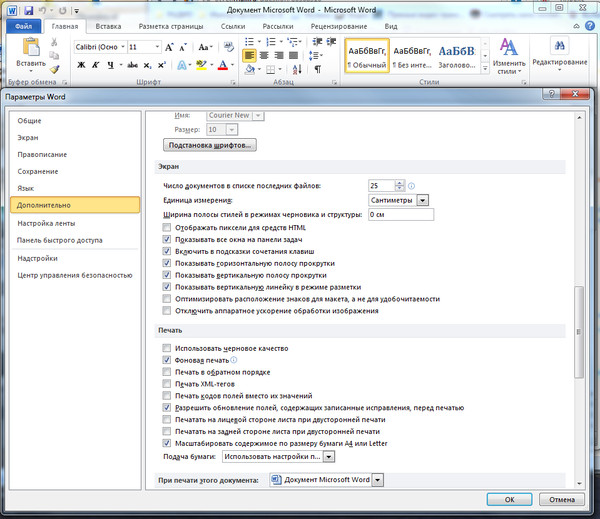This screenshot has height=519, width=600.
Task: Uncheck 'Показывать все окна на панели задач'
Action: tap(166, 240)
